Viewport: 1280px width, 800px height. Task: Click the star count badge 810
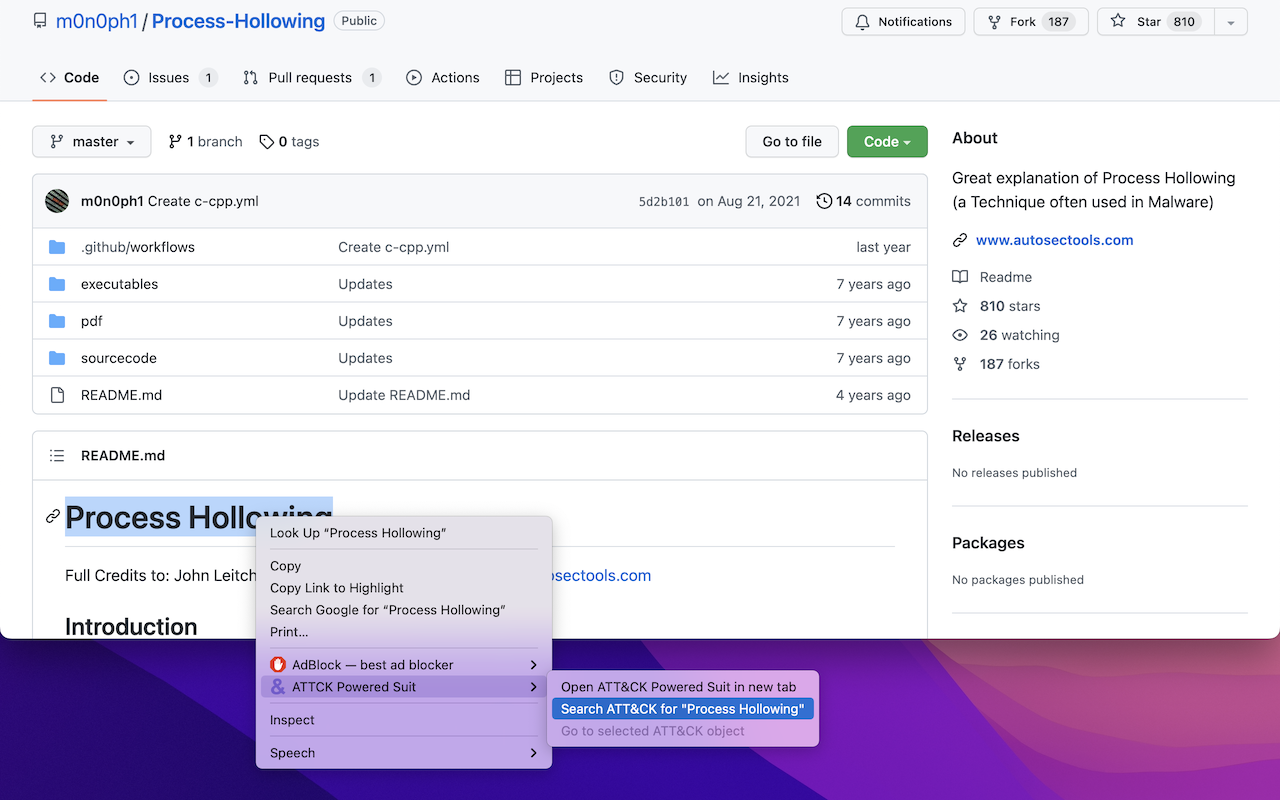(1184, 22)
